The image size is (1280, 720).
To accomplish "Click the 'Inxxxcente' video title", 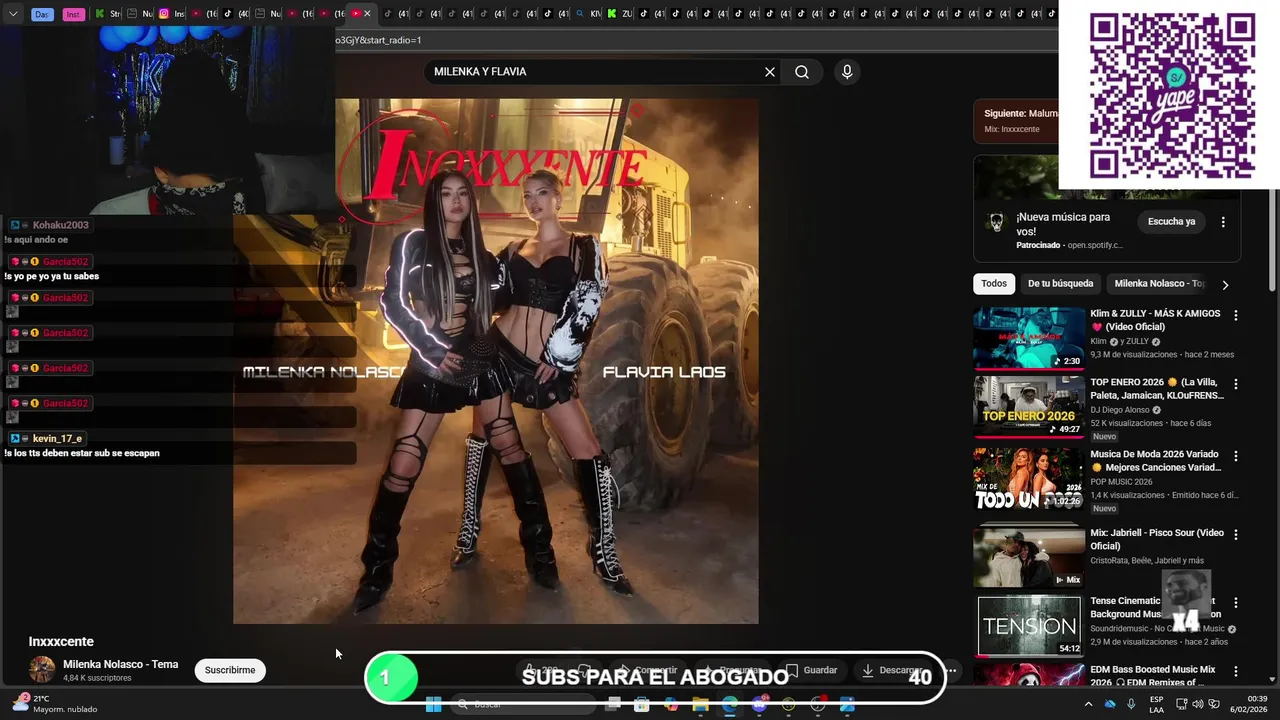I will click(61, 642).
